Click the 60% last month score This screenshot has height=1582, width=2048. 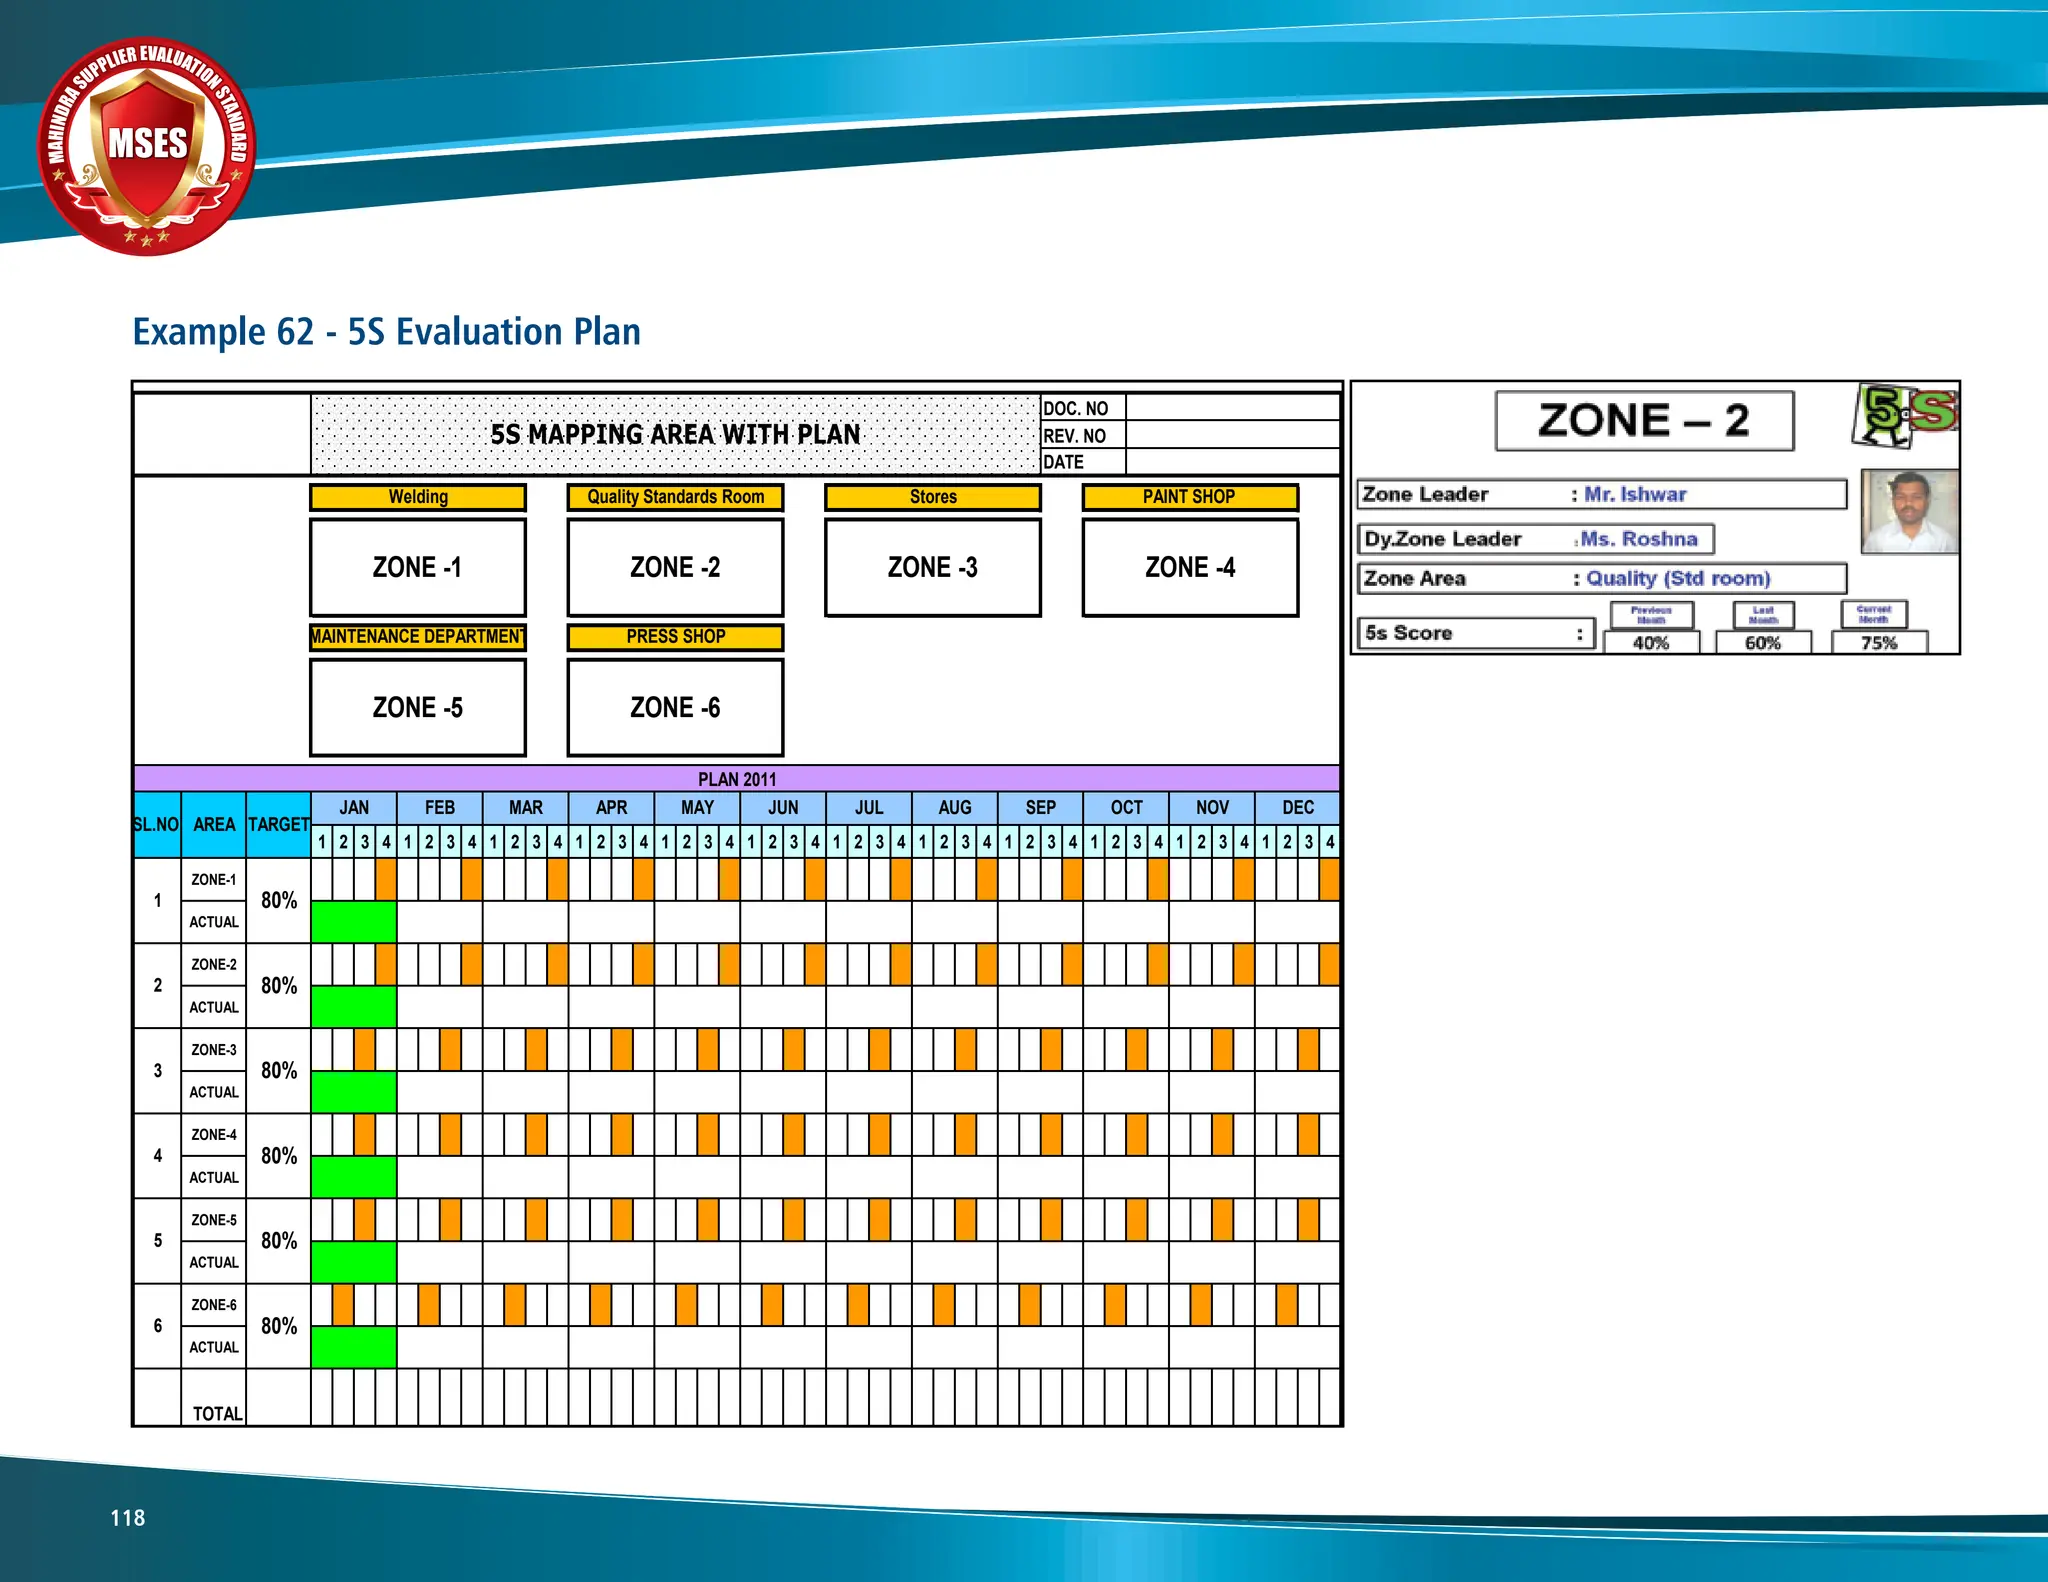1763,643
